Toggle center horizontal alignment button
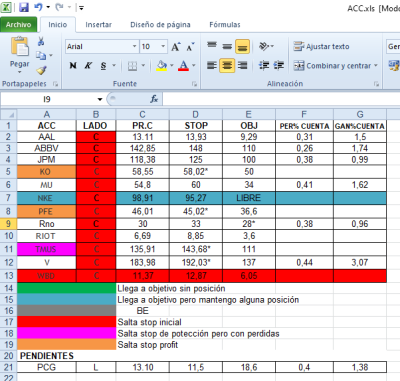 [x=227, y=66]
